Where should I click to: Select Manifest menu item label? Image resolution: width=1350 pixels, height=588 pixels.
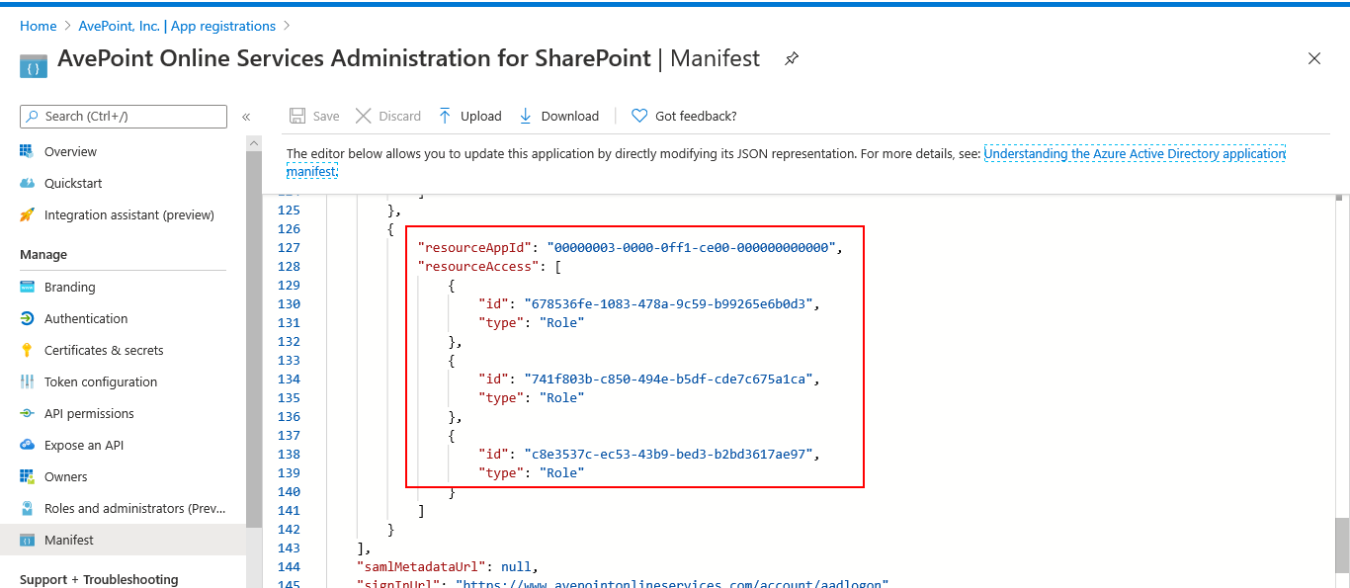pos(69,540)
